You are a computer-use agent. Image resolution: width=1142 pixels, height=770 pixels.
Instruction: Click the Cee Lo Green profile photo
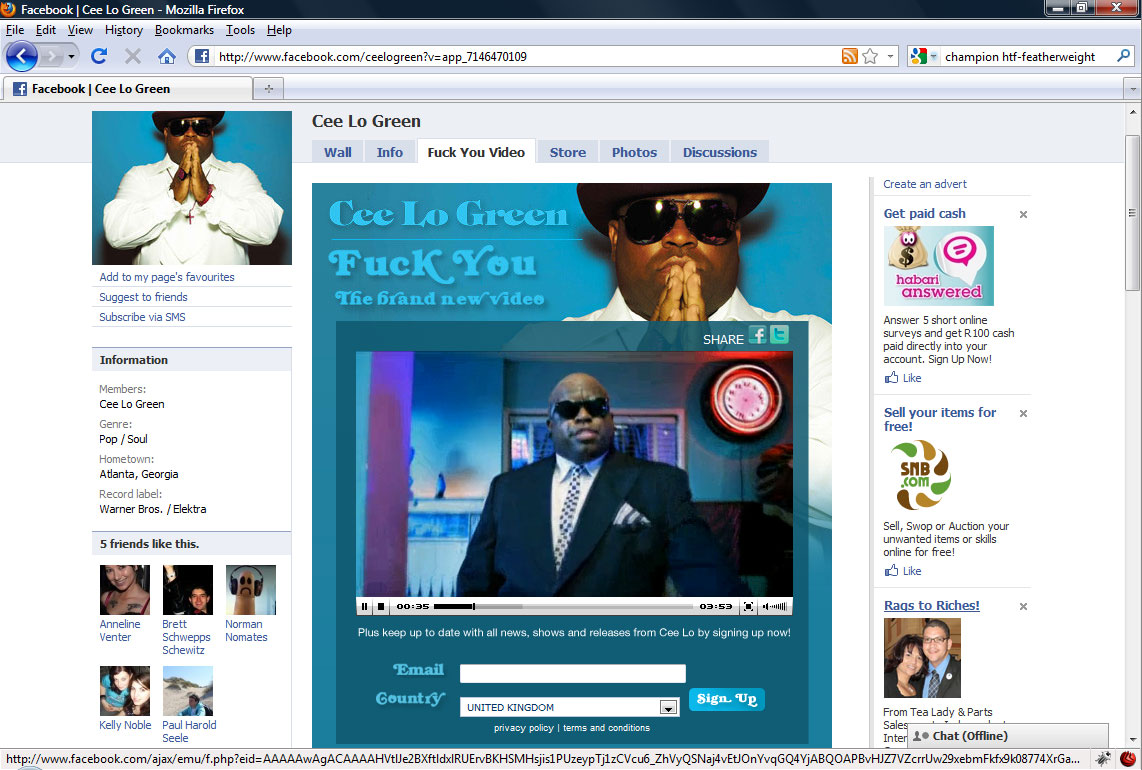192,188
